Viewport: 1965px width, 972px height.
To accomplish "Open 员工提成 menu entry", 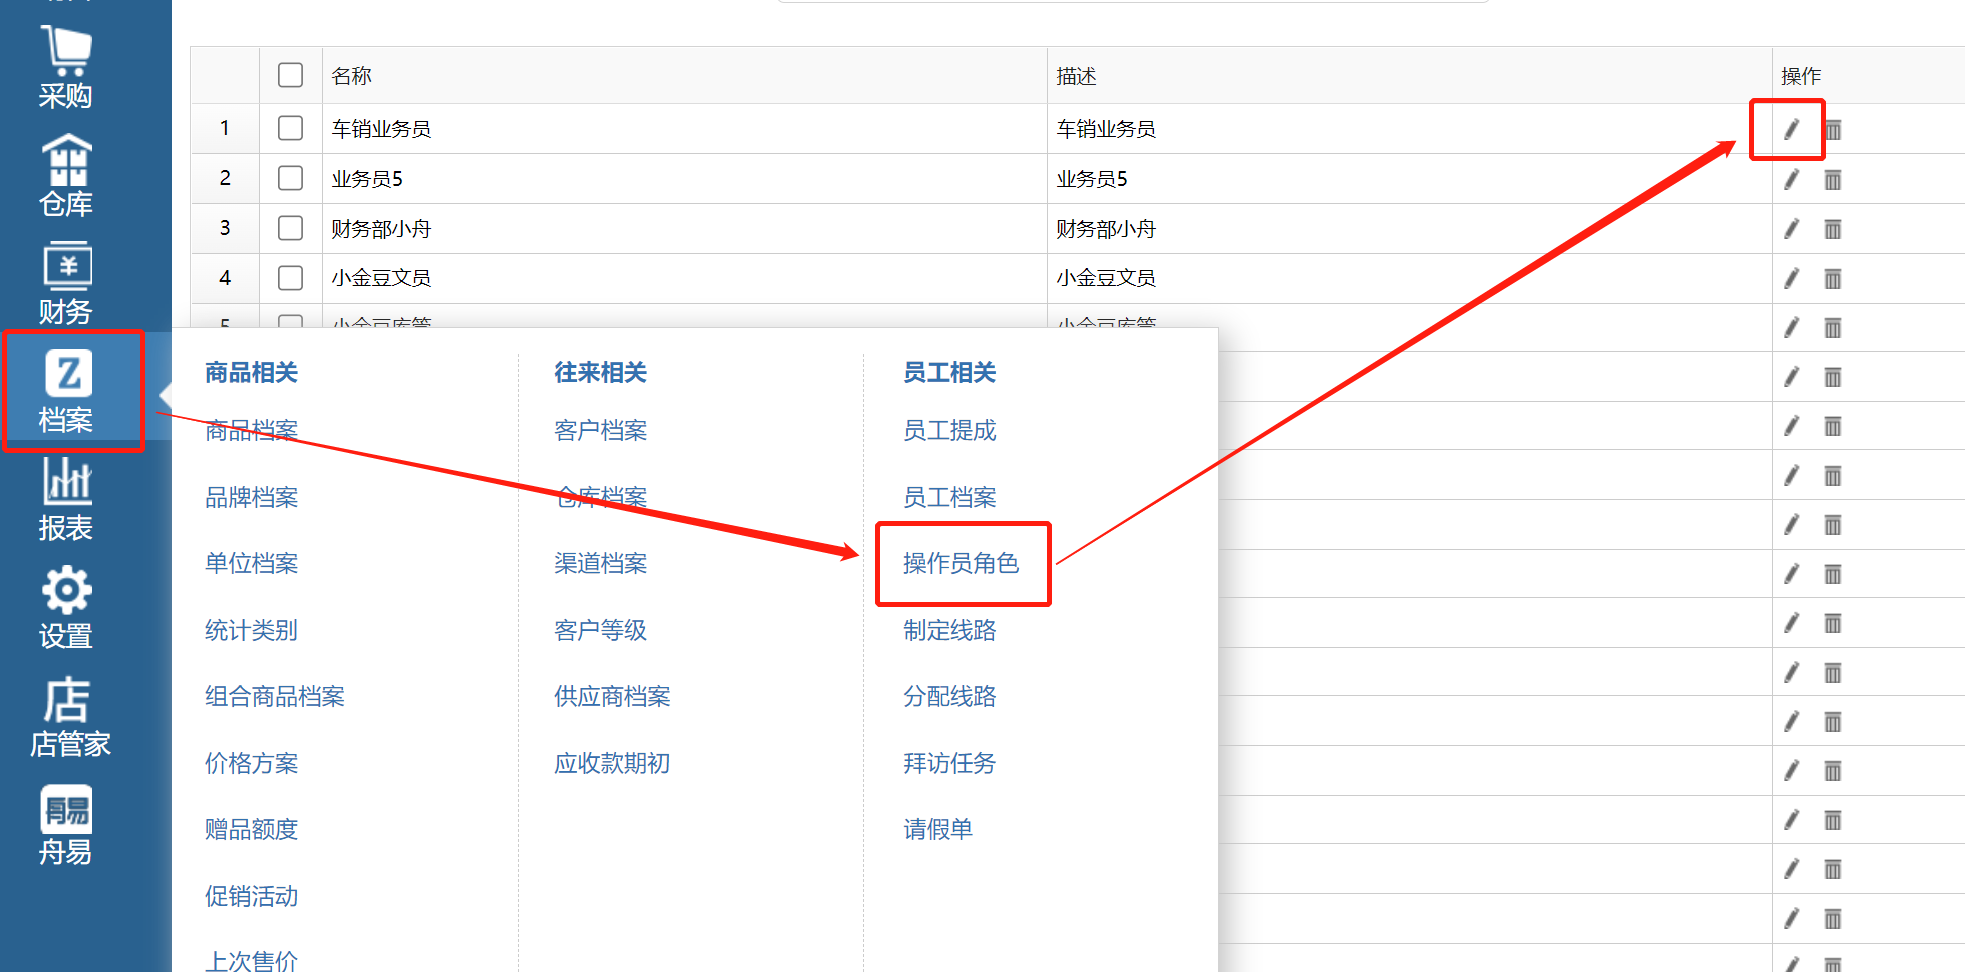I will click(949, 430).
